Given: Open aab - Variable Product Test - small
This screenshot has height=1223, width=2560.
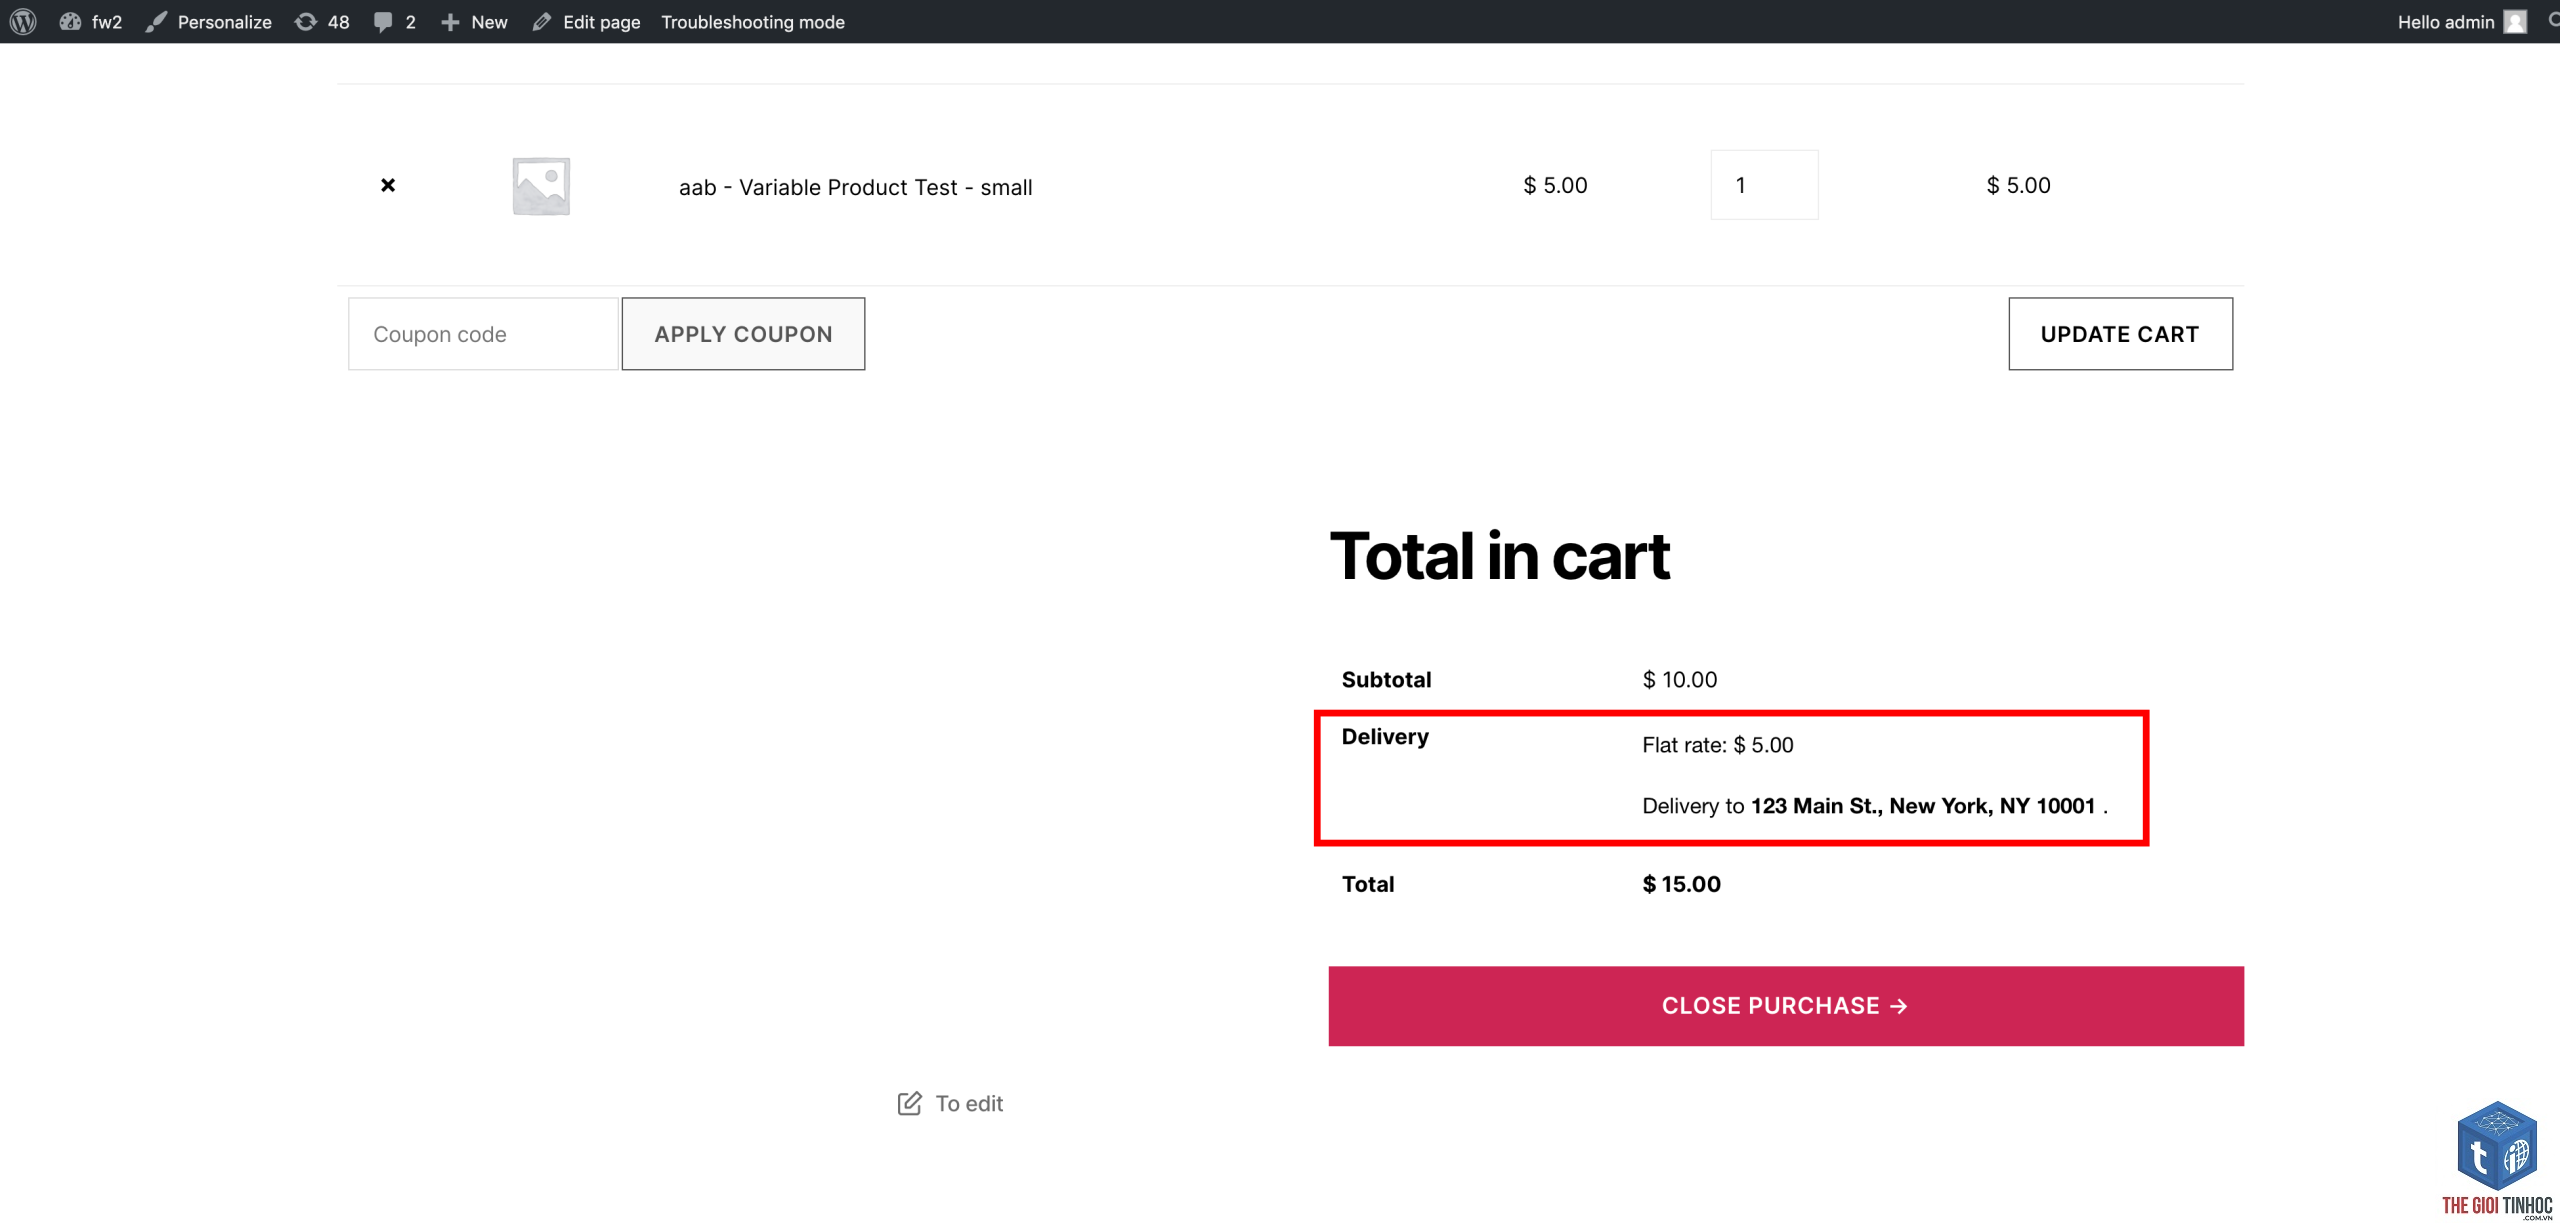Looking at the screenshot, I should (856, 187).
